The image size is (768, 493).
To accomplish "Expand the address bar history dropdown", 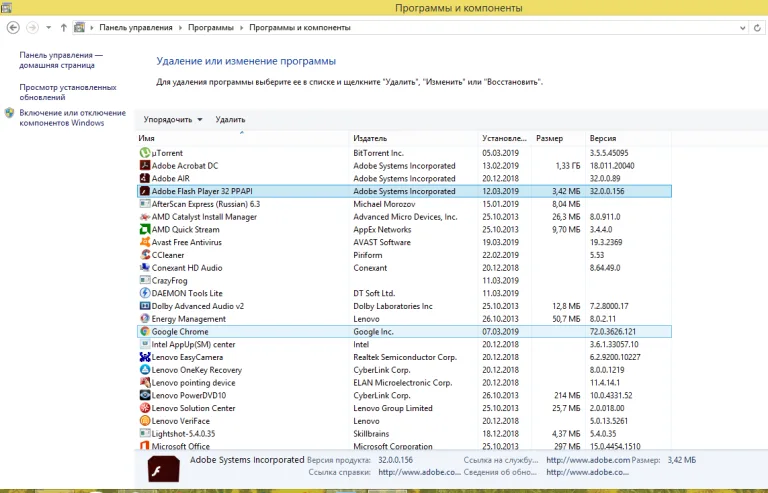I will tap(743, 28).
